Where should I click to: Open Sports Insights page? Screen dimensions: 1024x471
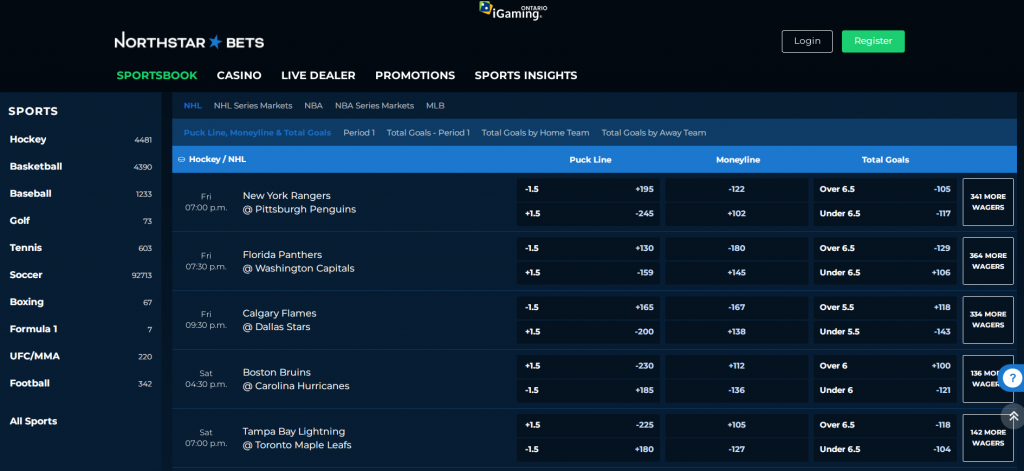pos(526,76)
